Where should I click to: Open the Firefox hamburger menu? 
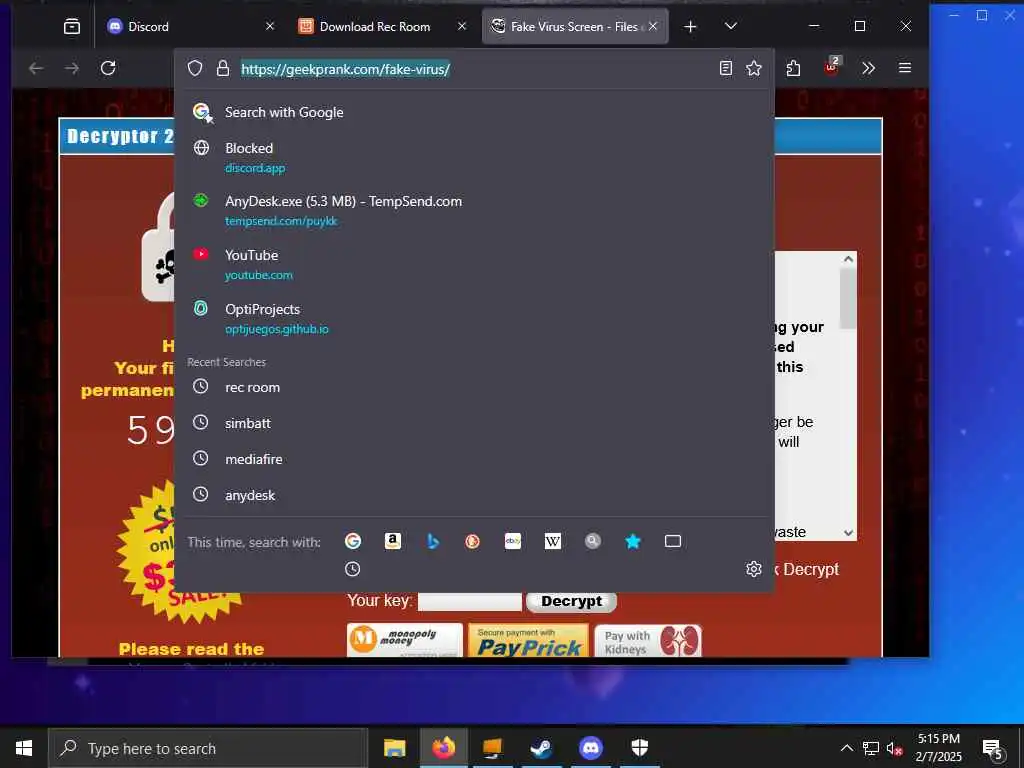(x=904, y=68)
